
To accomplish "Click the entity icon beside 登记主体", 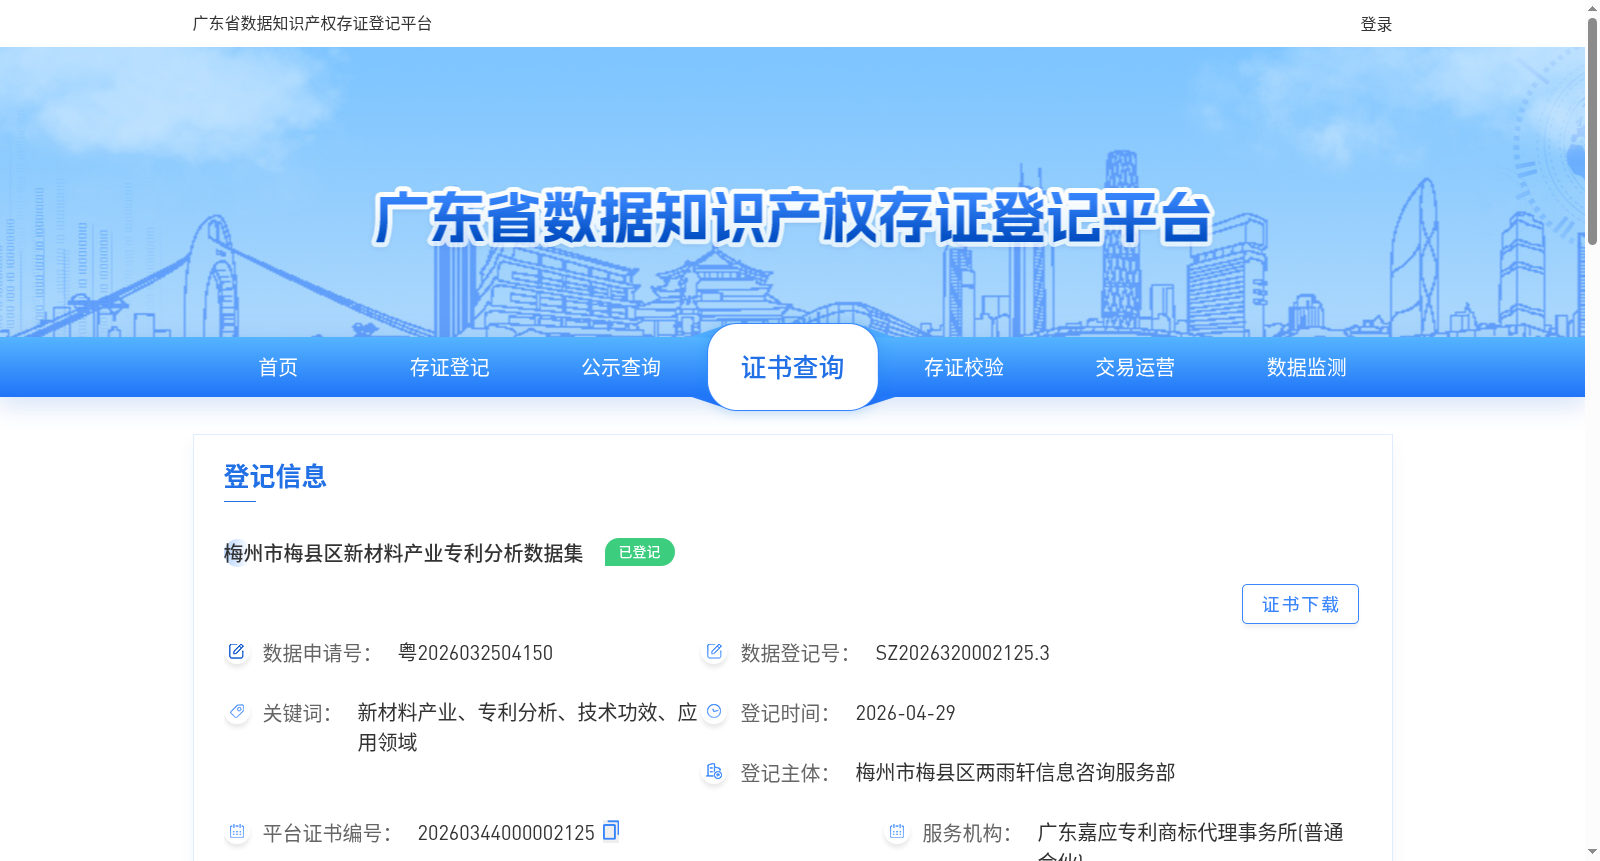I will 714,772.
